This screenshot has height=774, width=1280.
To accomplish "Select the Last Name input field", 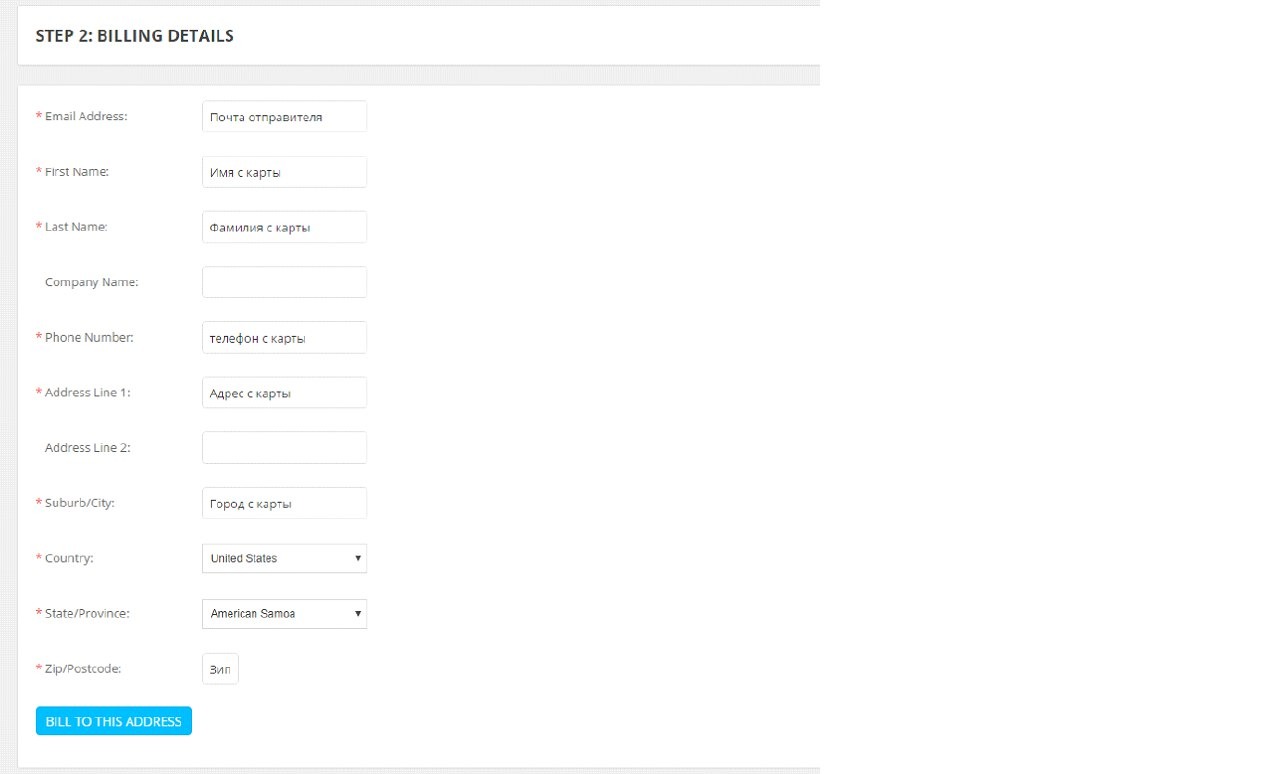I will click(x=284, y=227).
